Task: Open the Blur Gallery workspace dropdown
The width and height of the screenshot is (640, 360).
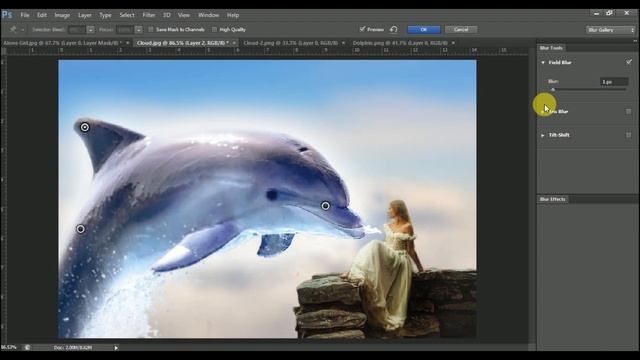Action: 611,30
